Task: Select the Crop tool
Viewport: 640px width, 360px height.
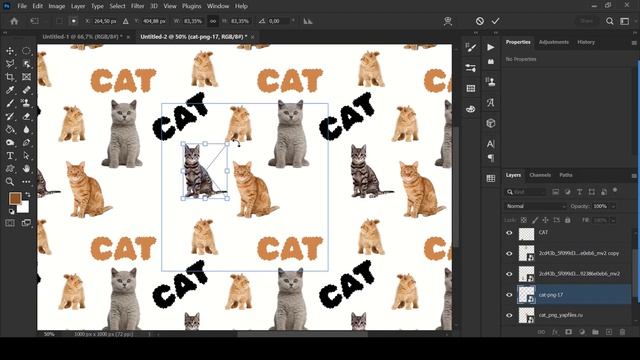Action: (10, 77)
